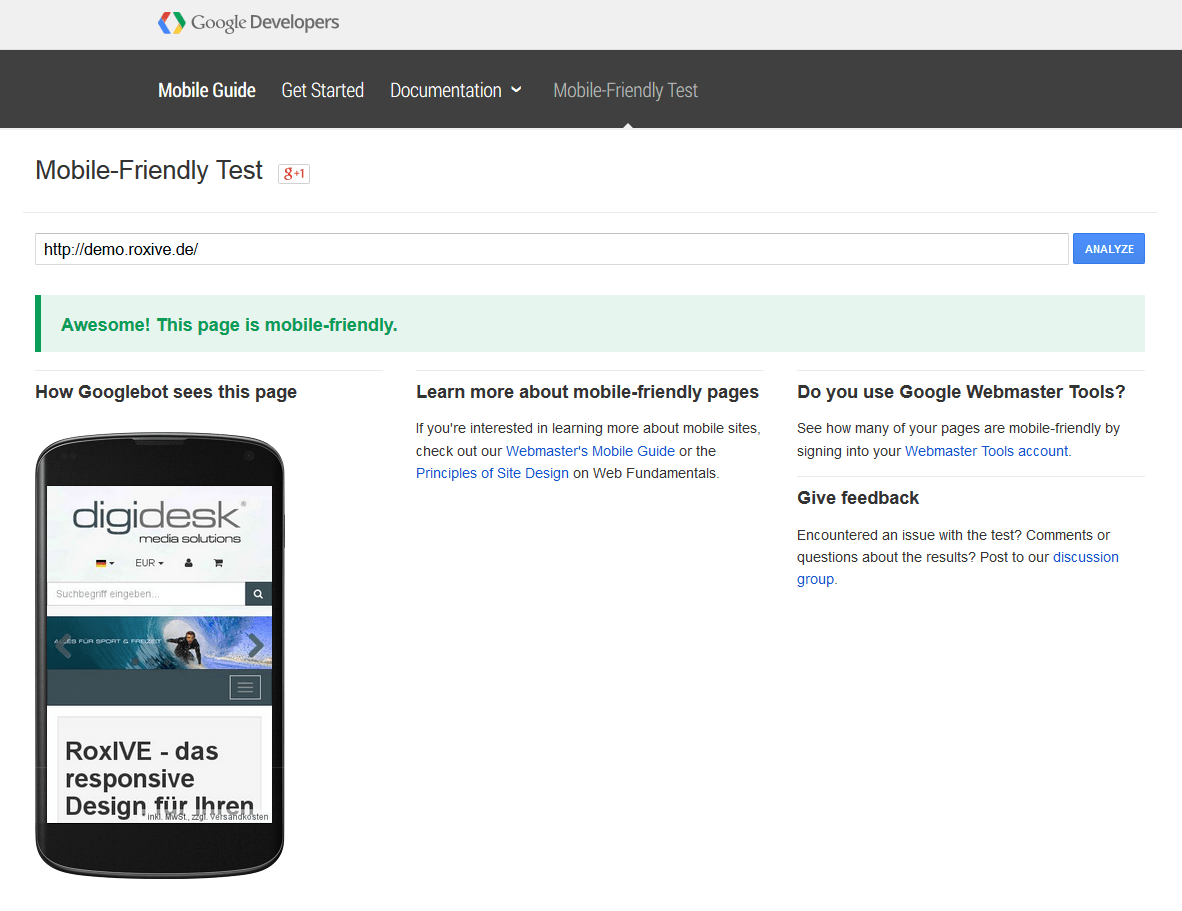Click the hamburger menu icon in phone preview
Viewport: 1182px width, 911px height.
pyautogui.click(x=245, y=687)
